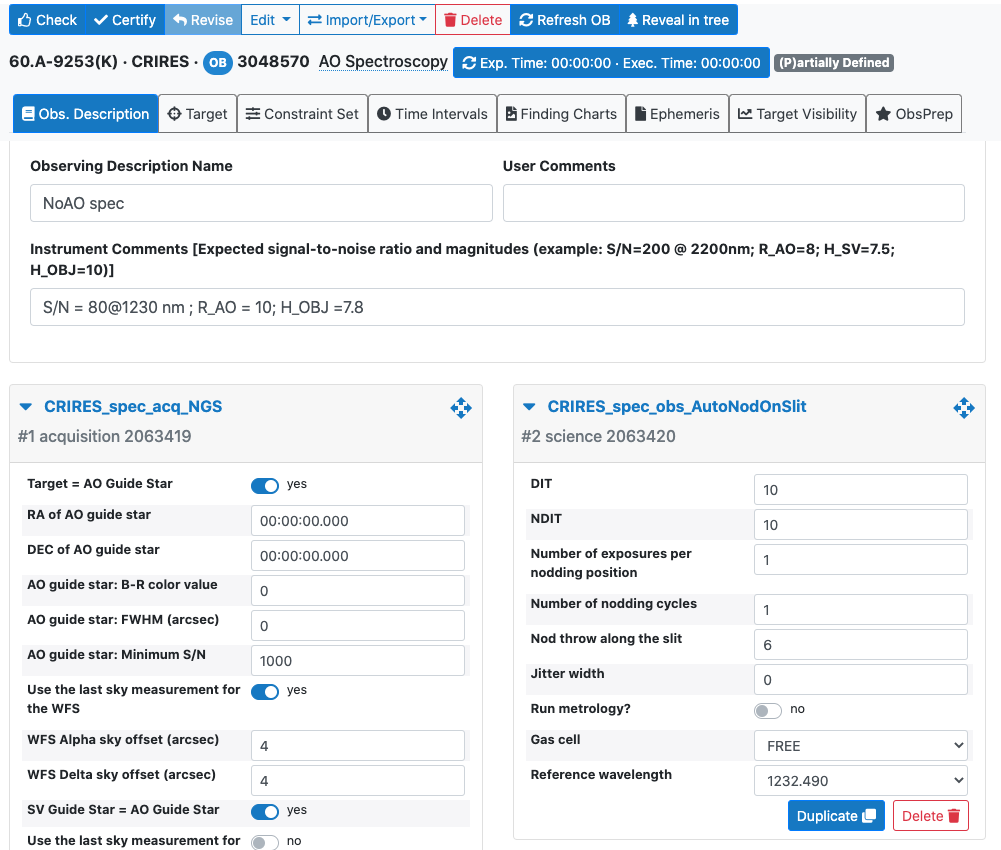Screen dimensions: 1001x850
Task: Toggle Target = AO Guide Star switch
Action: pos(265,485)
